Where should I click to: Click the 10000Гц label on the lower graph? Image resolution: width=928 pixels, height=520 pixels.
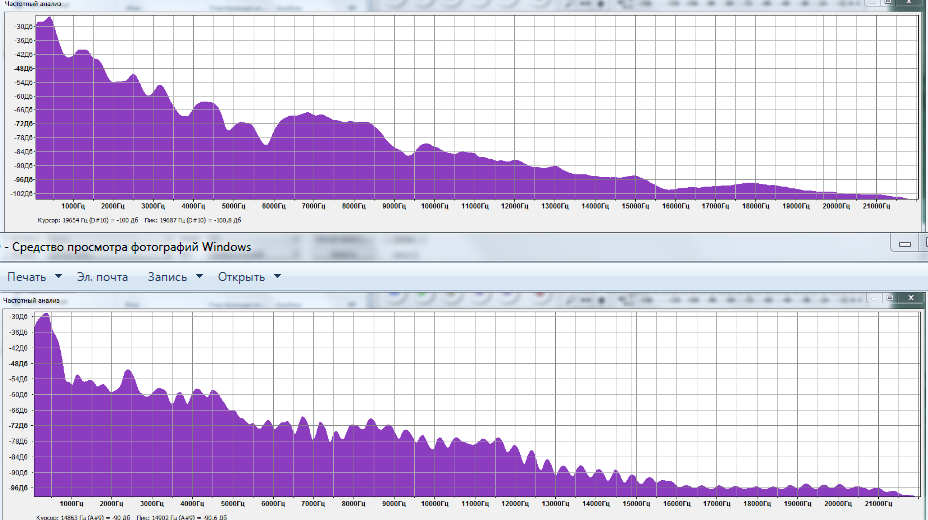pyautogui.click(x=434, y=503)
